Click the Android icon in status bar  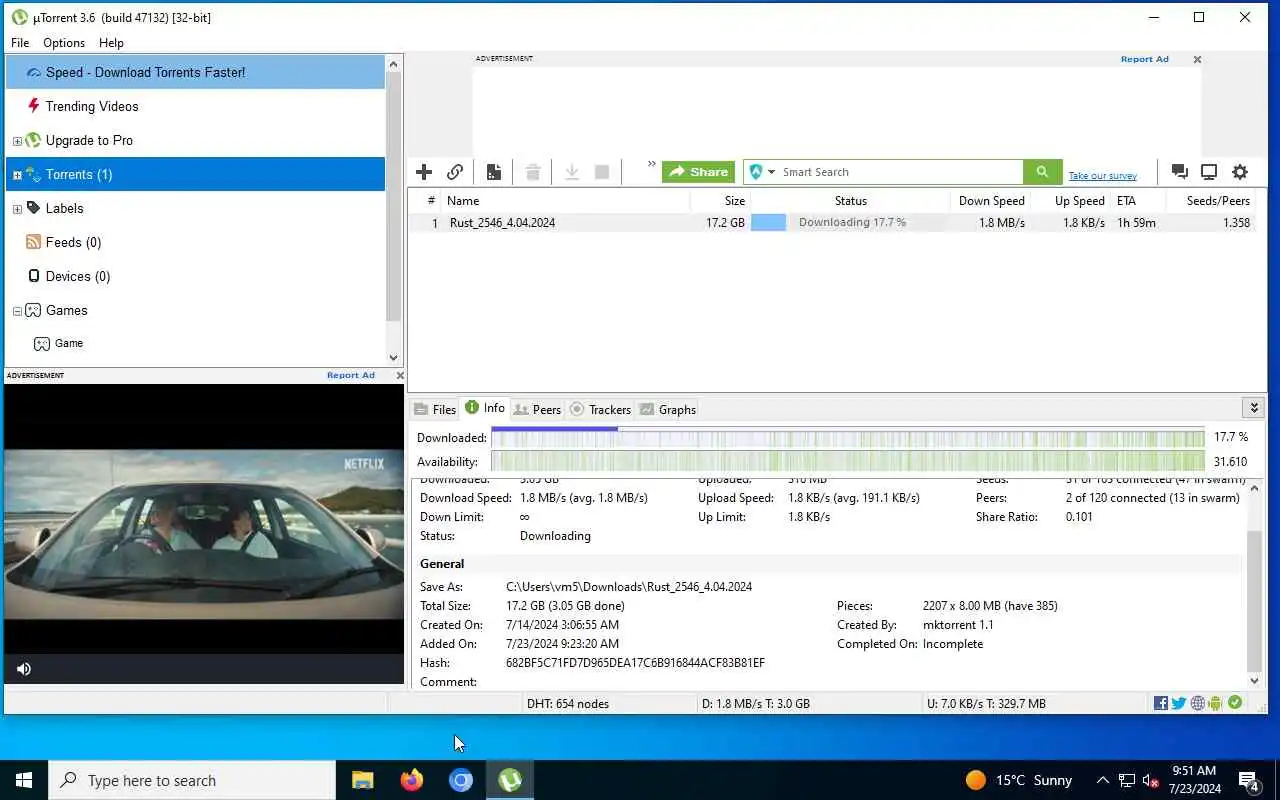pos(1215,703)
